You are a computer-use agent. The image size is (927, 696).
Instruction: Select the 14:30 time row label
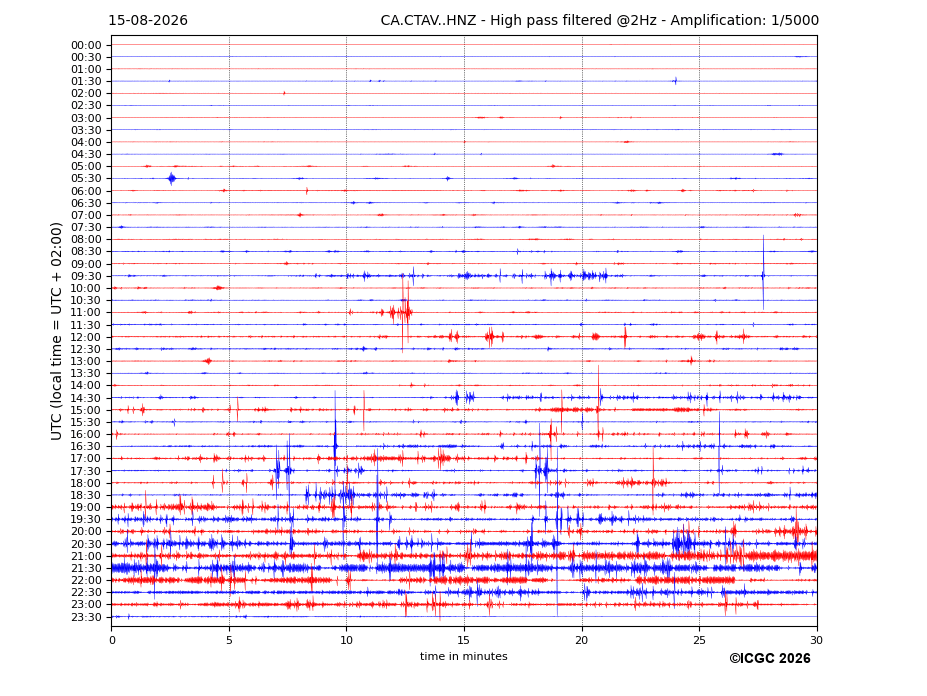[x=86, y=399]
